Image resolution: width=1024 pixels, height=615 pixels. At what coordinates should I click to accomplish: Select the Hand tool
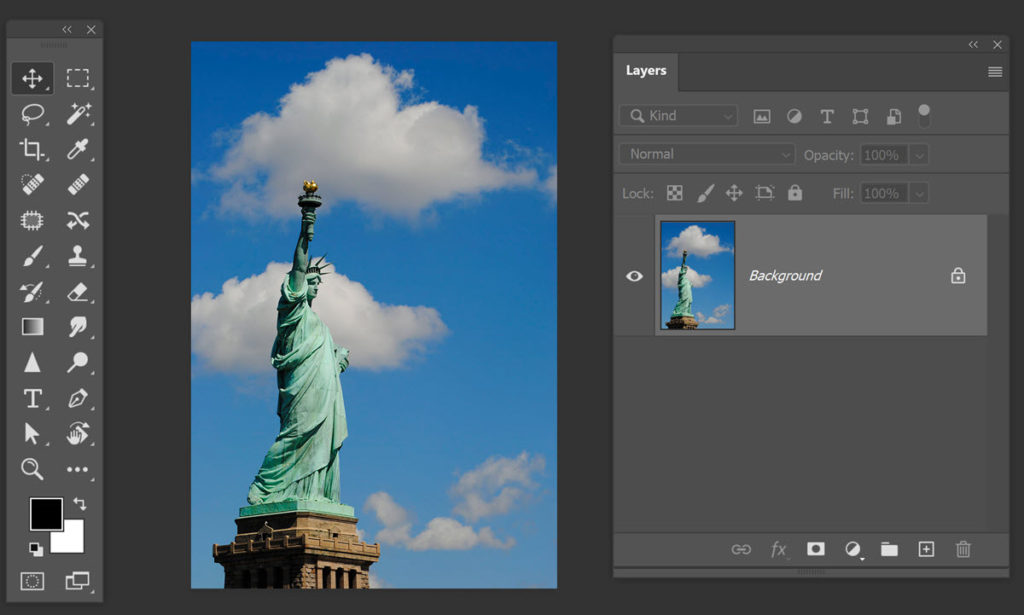(78, 434)
